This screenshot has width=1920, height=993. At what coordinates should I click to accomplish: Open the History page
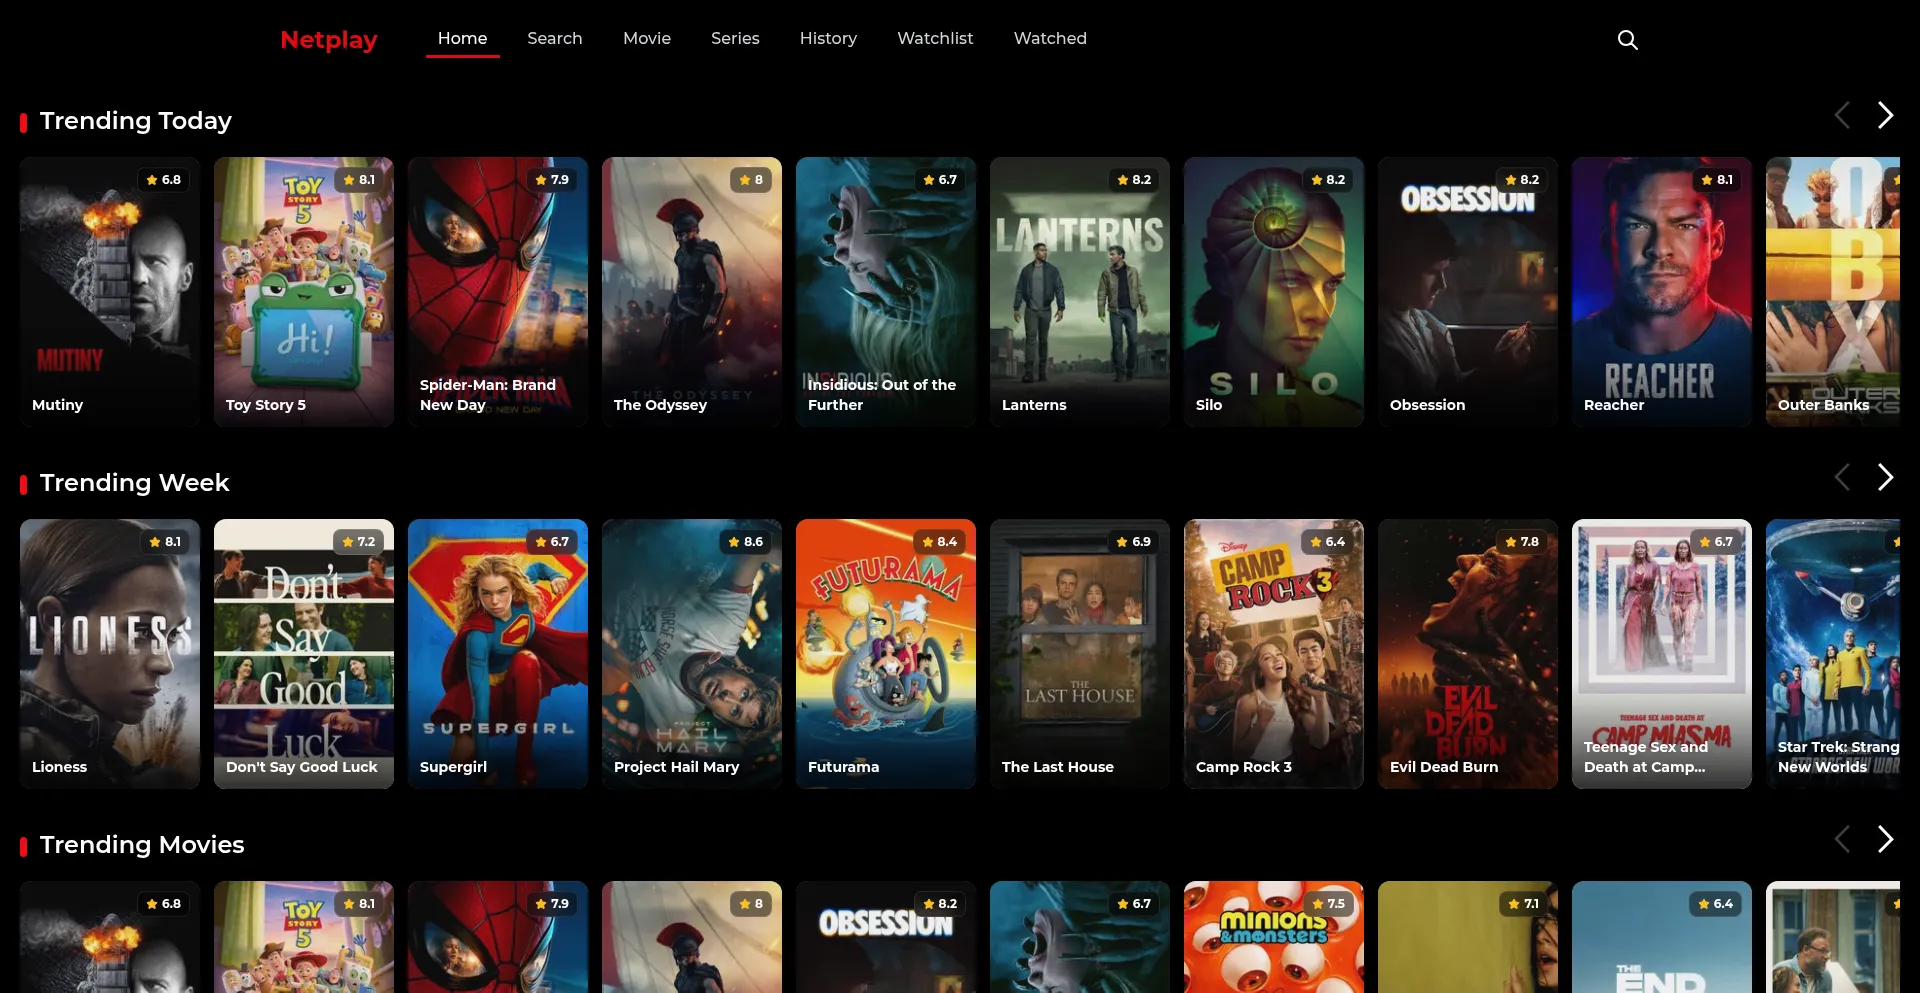coord(828,38)
